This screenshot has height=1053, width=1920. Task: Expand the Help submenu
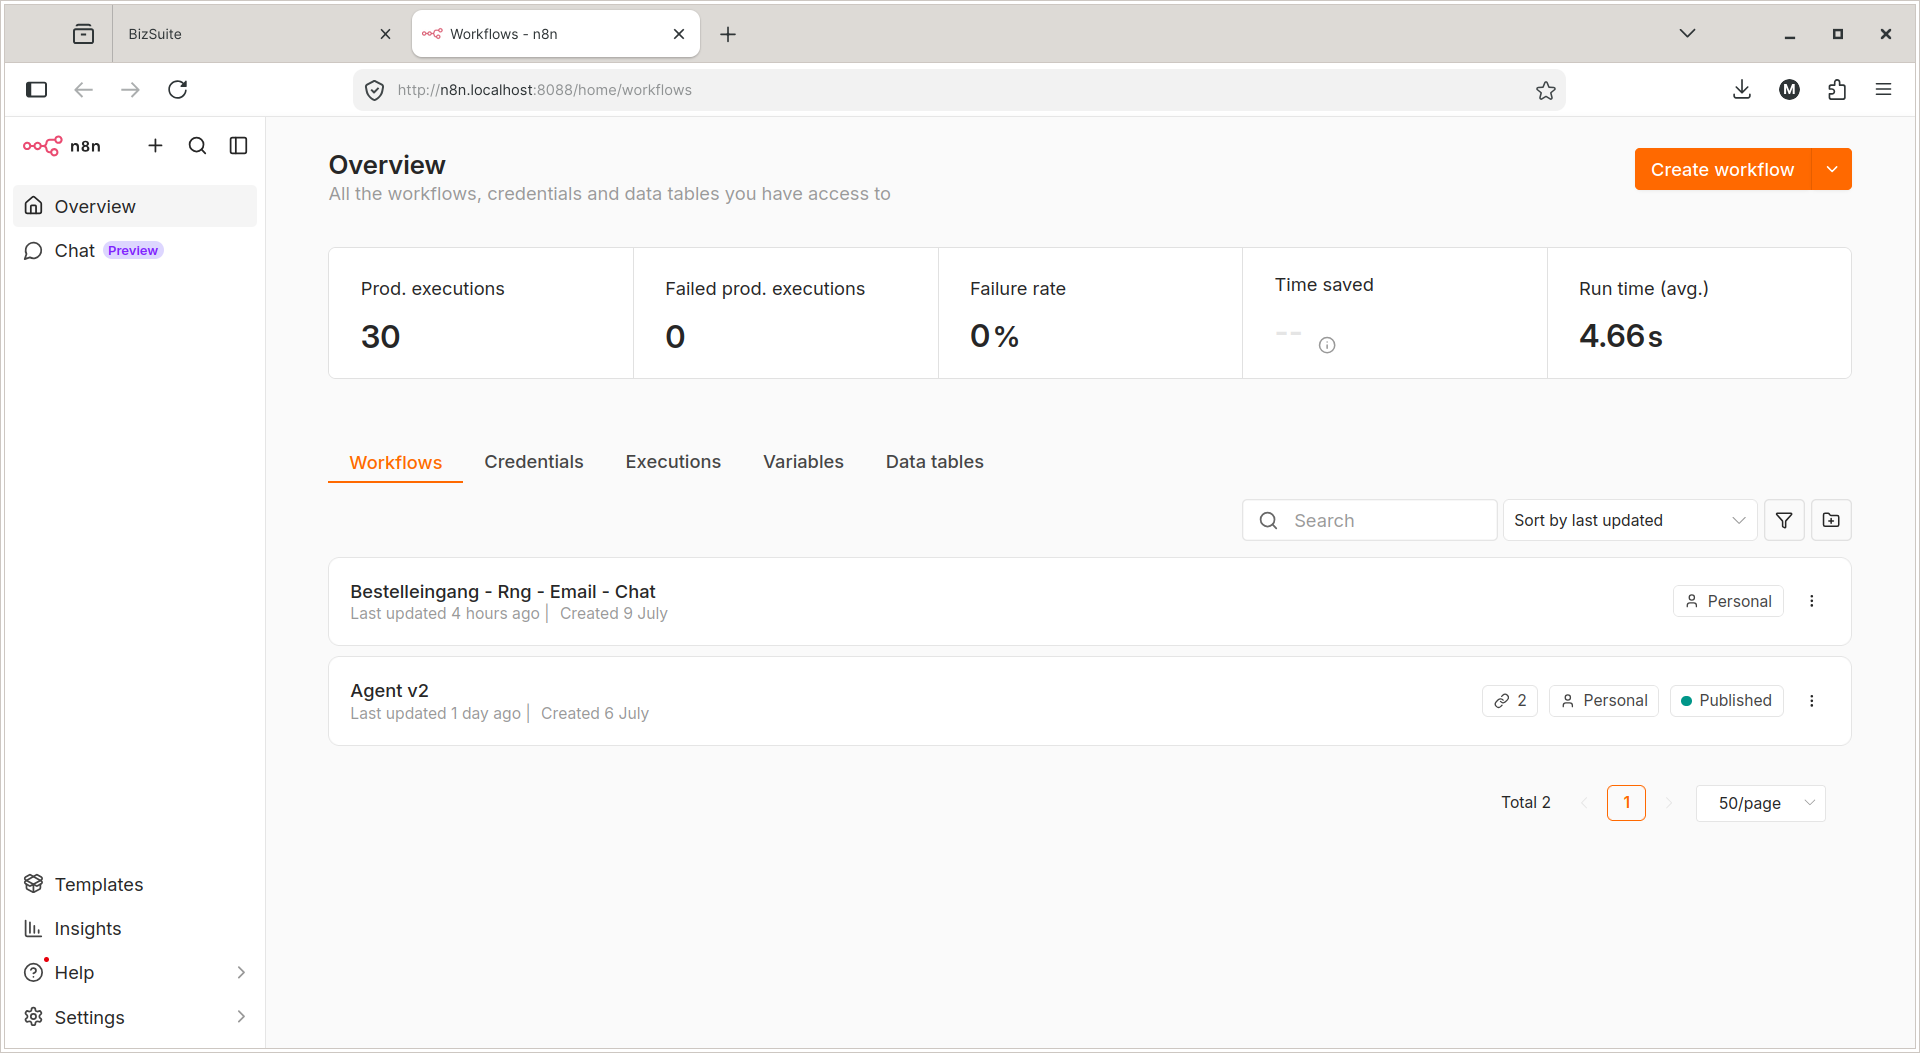[x=135, y=972]
